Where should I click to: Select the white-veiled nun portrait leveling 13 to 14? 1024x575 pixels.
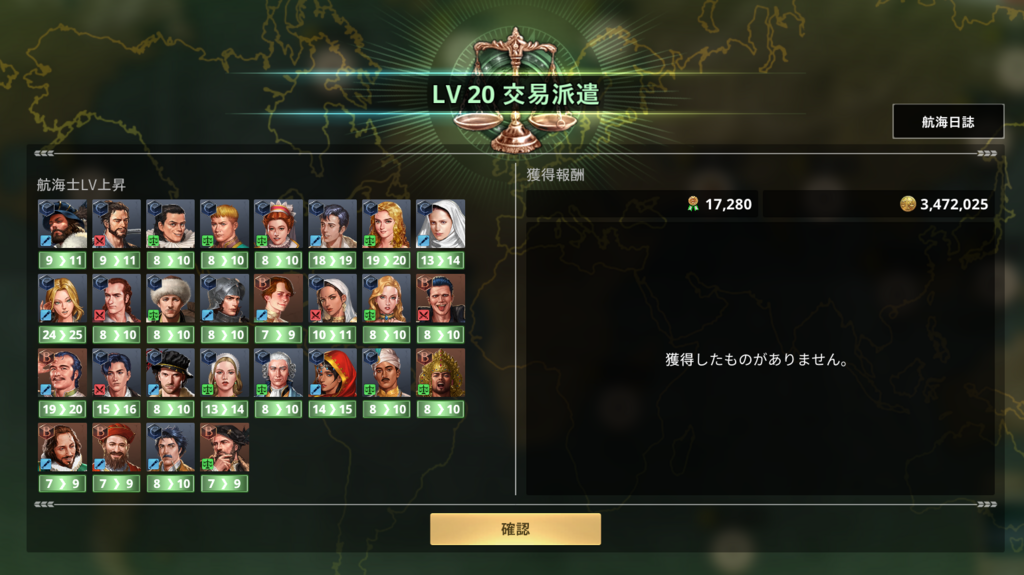440,224
